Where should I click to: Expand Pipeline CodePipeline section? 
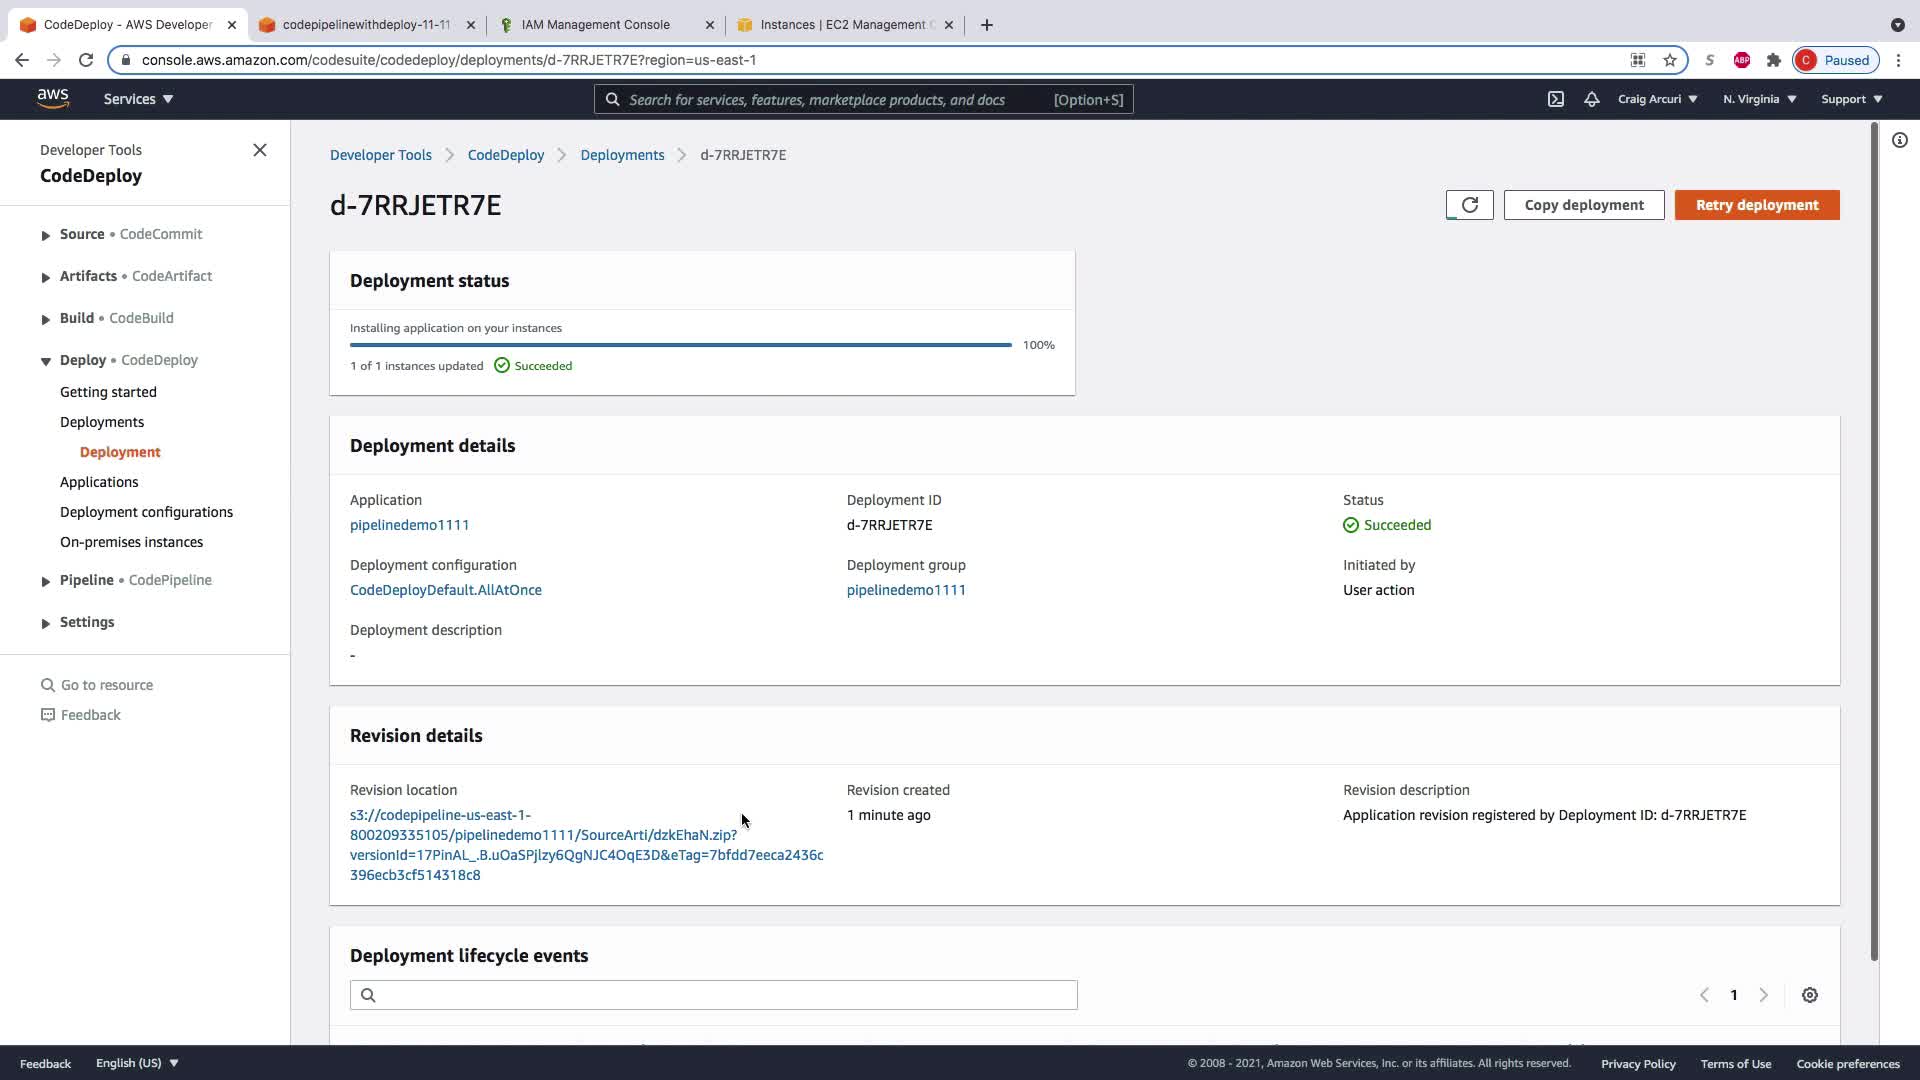pos(46,581)
